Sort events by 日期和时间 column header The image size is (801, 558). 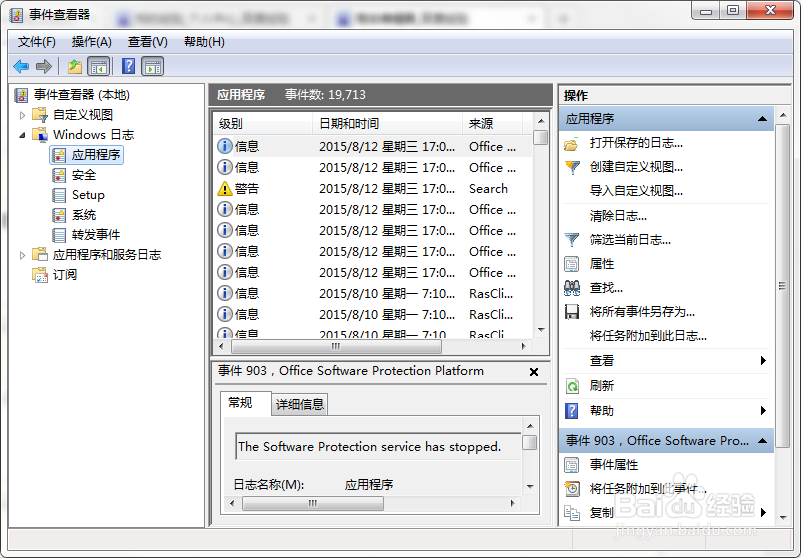[x=388, y=124]
